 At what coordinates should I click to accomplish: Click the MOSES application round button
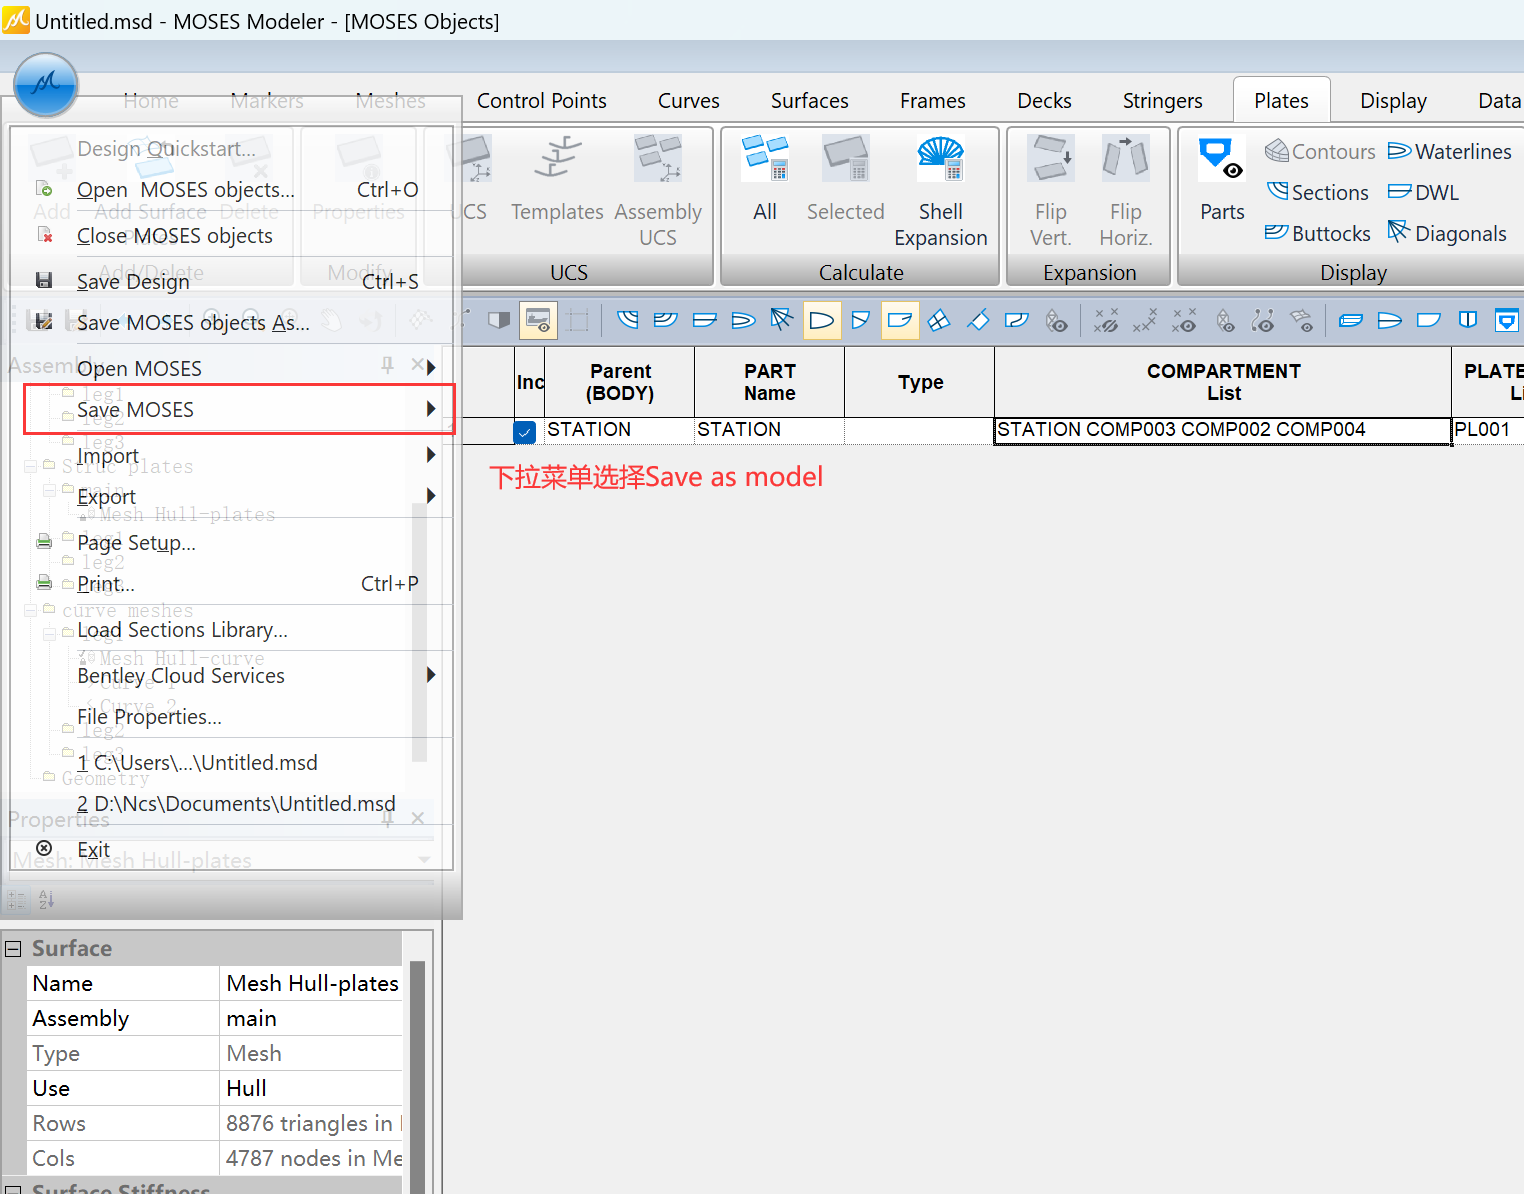[x=46, y=85]
